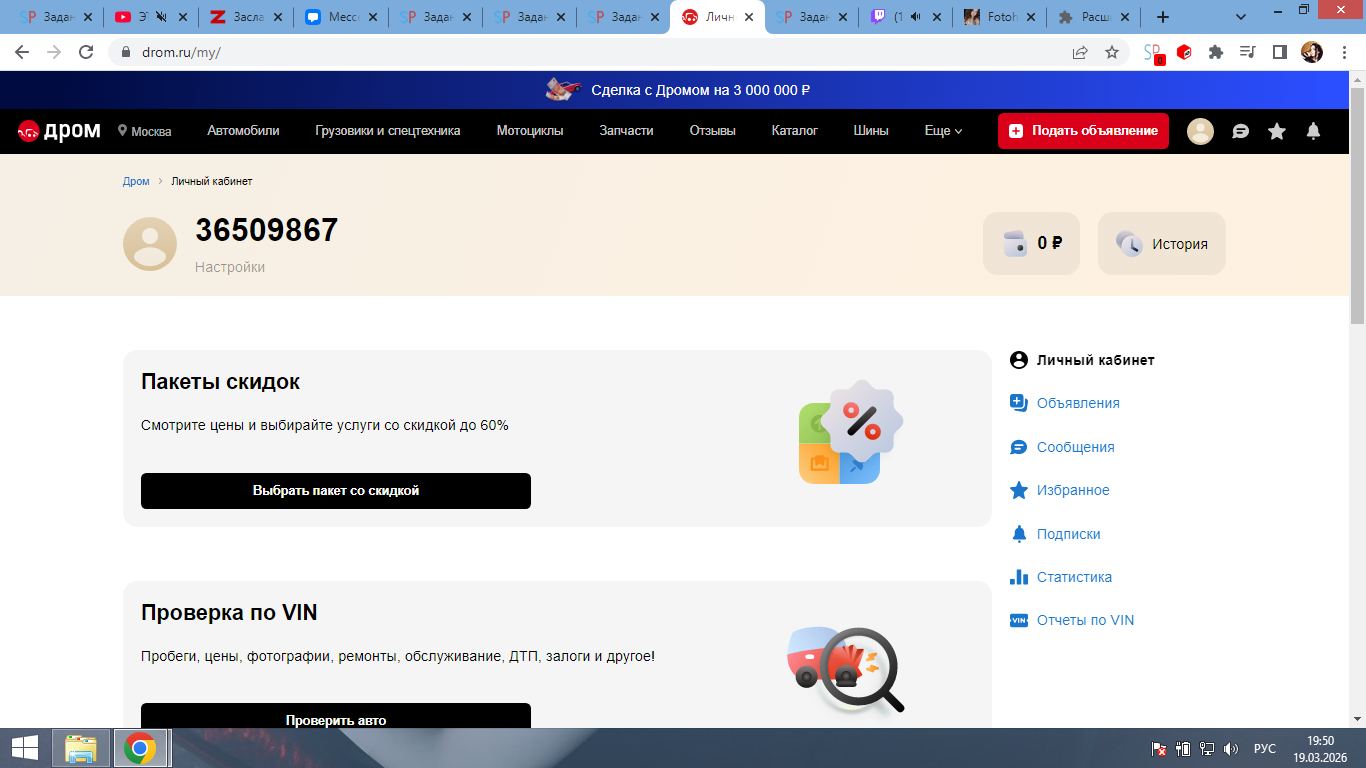1366x768 pixels.
Task: Open Подписки in the side menu
Action: pos(1055,534)
